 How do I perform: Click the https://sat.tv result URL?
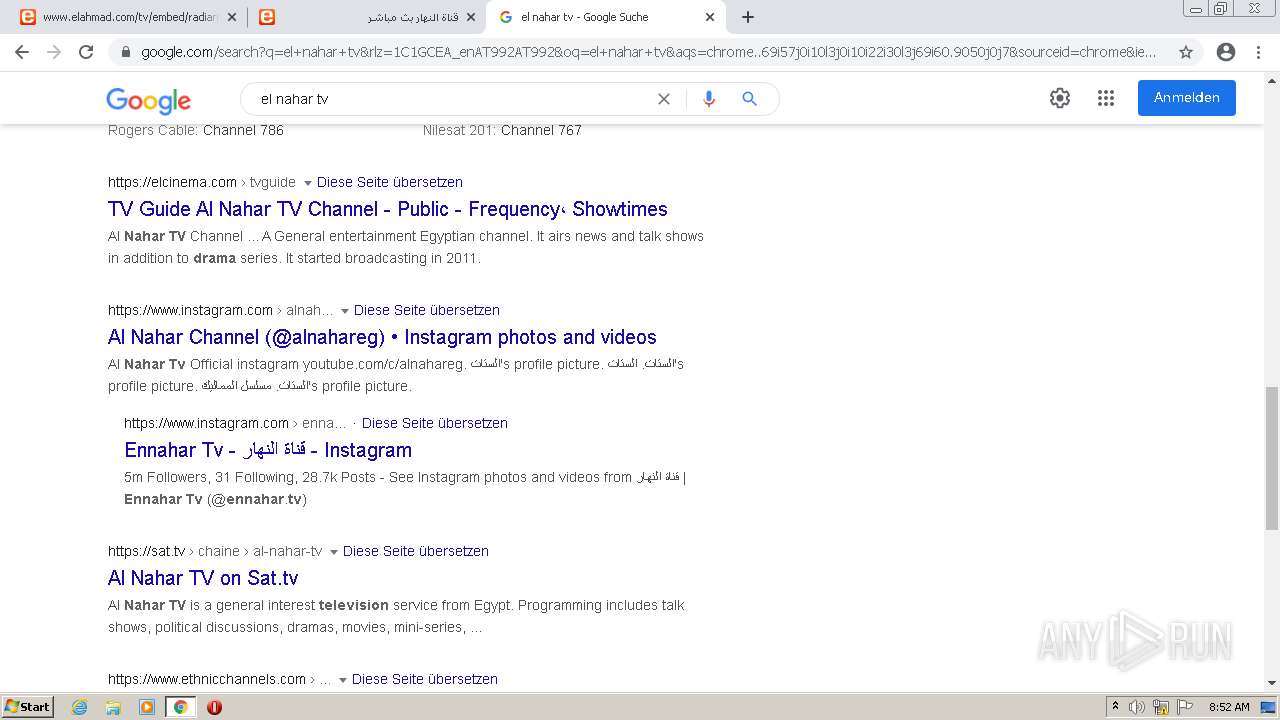coord(147,551)
